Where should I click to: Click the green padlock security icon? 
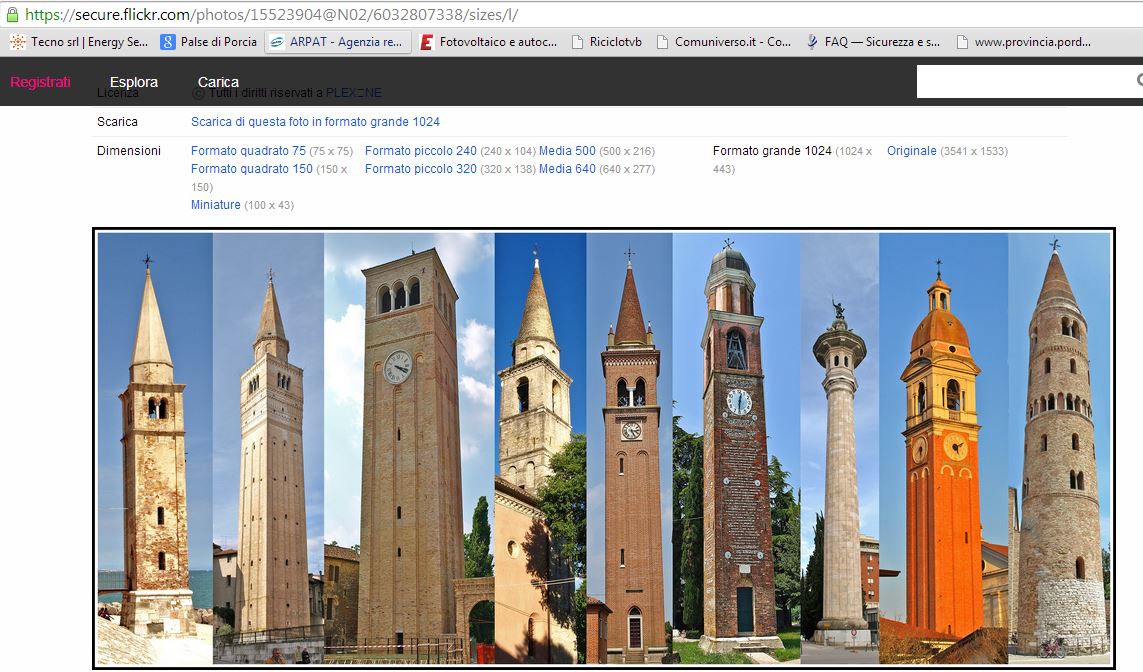(x=12, y=14)
